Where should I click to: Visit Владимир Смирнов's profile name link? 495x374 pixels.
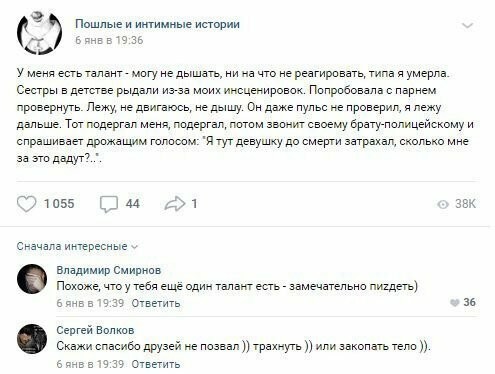click(109, 270)
